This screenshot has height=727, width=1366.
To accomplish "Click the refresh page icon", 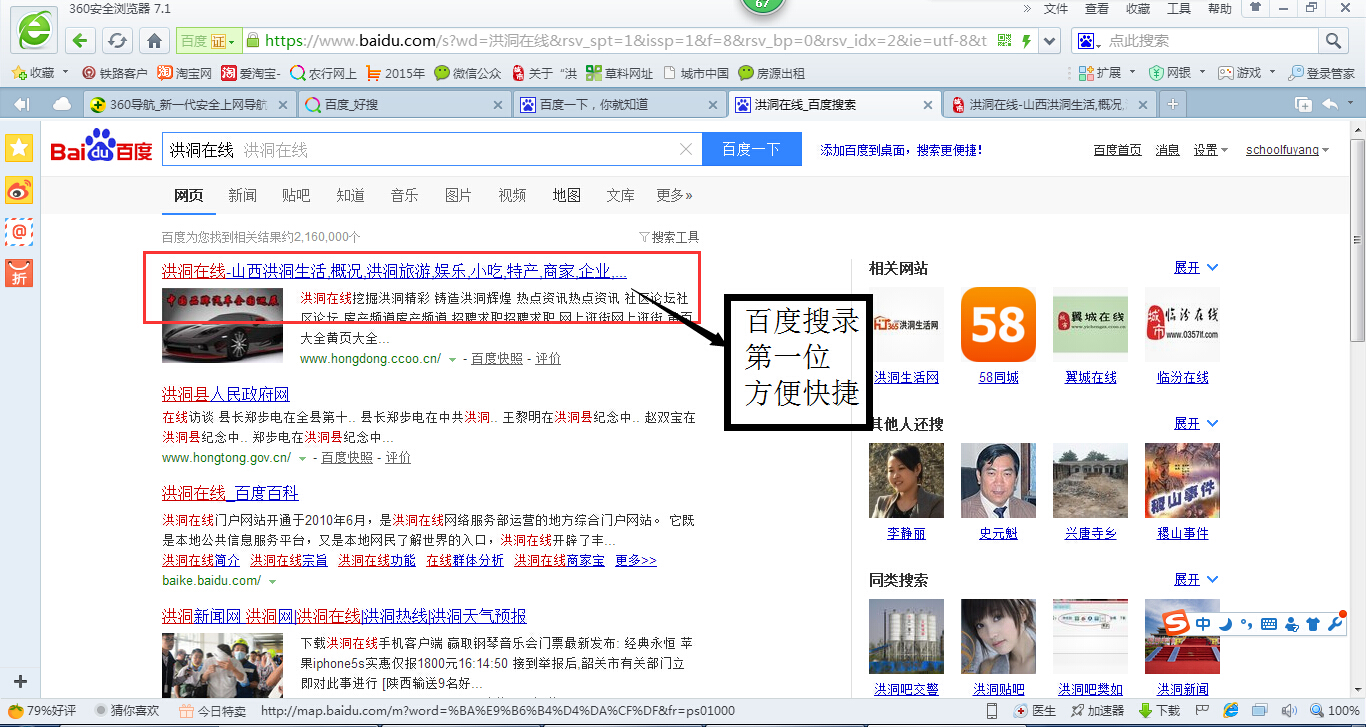I will pos(117,41).
